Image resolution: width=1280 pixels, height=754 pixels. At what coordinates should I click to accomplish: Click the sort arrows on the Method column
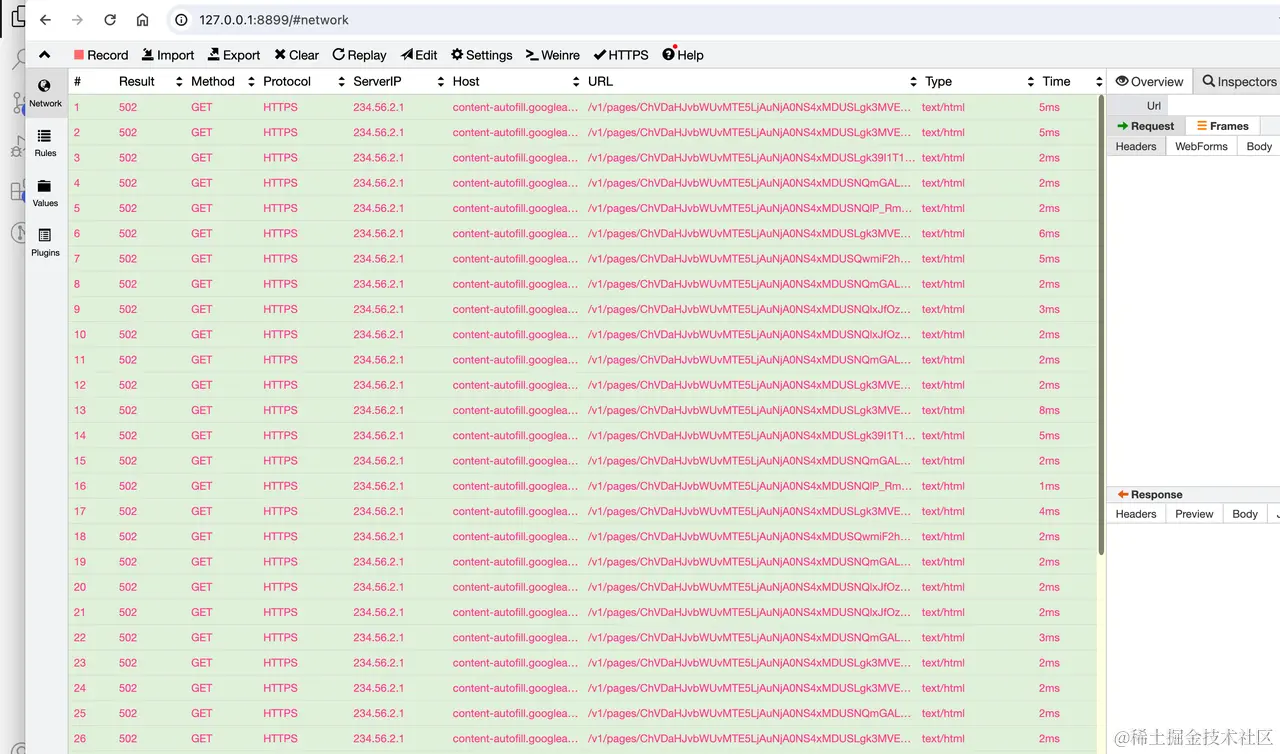coord(251,82)
